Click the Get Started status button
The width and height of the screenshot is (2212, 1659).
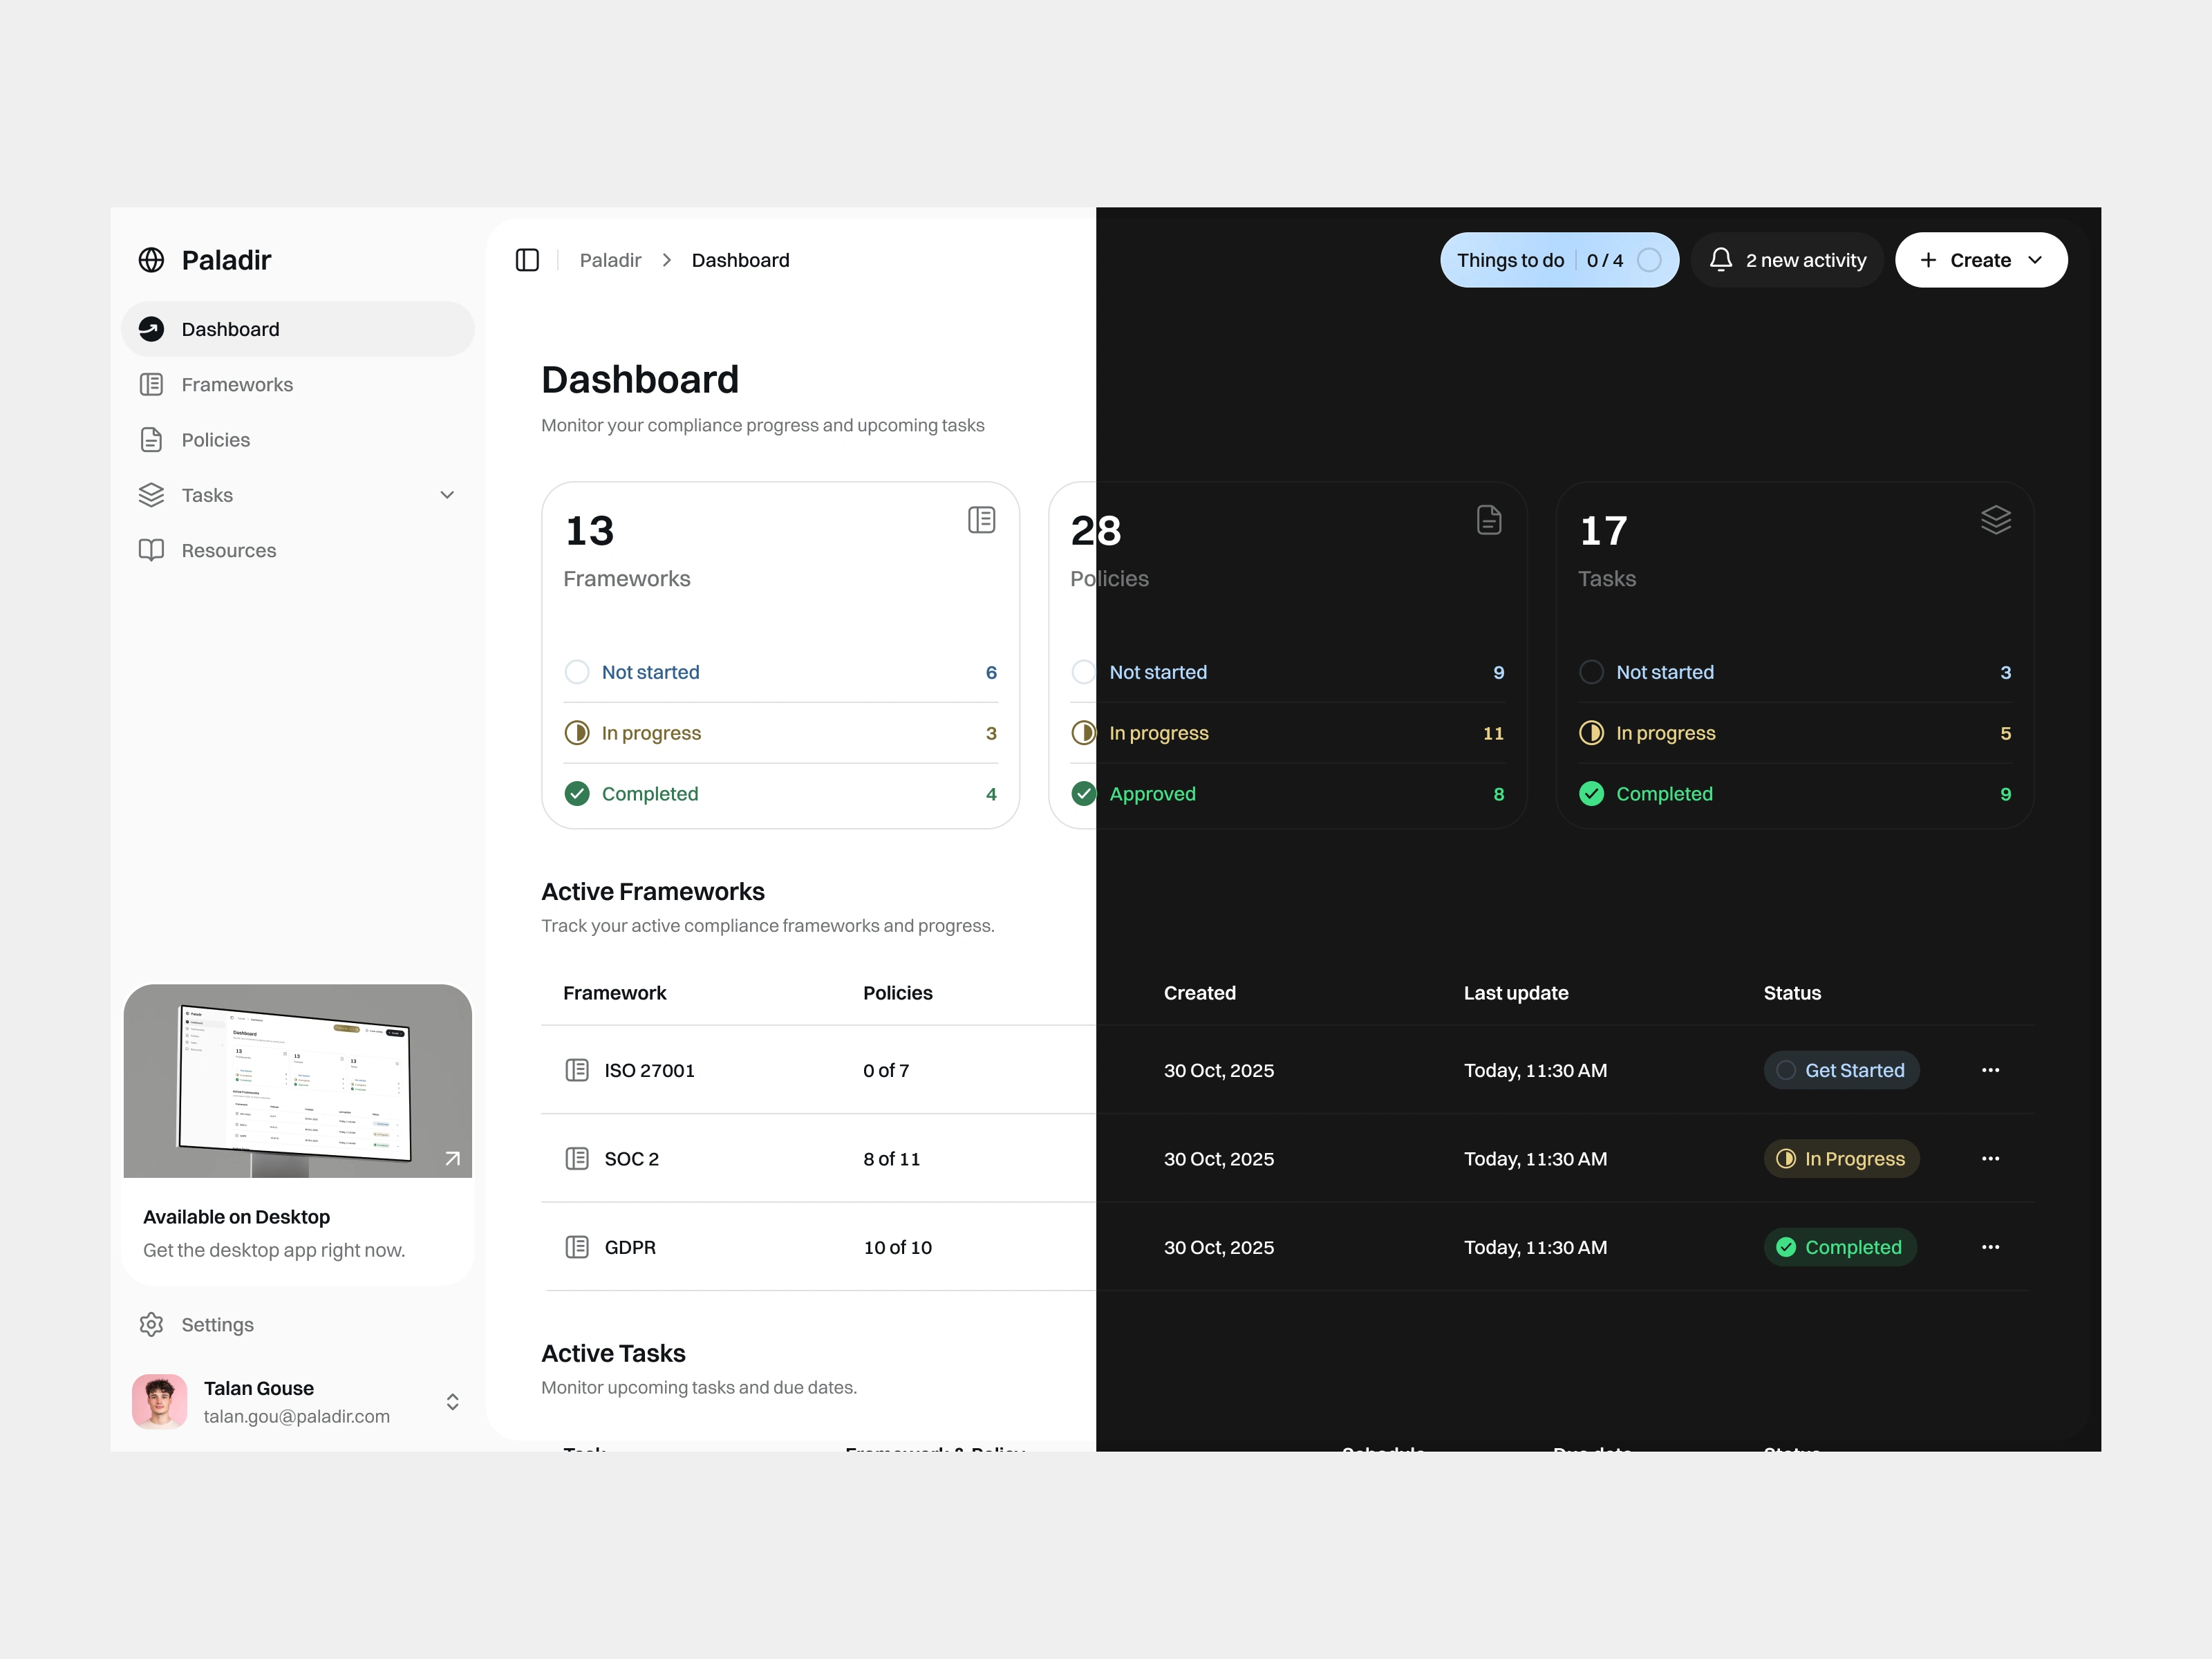(1840, 1070)
